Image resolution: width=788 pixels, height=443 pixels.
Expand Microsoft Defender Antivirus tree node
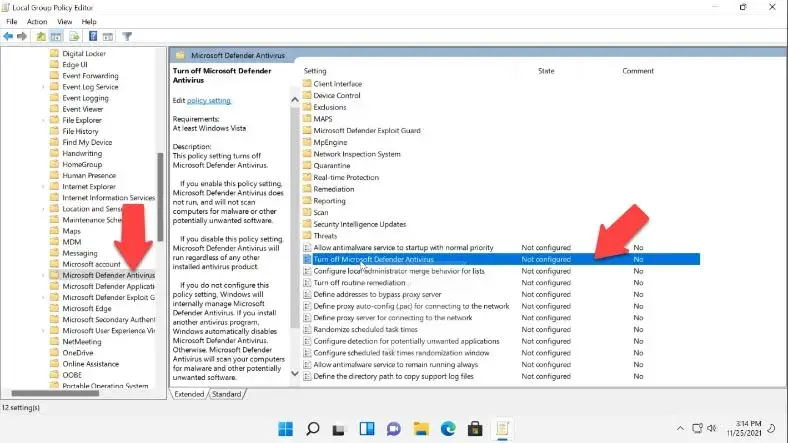coord(44,275)
